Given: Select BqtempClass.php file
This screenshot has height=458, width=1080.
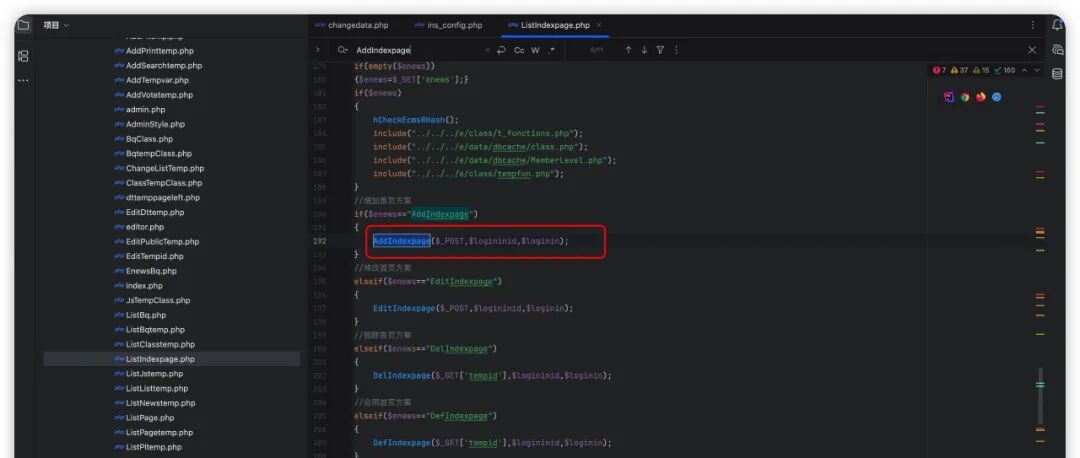Looking at the screenshot, I should pyautogui.click(x=153, y=154).
